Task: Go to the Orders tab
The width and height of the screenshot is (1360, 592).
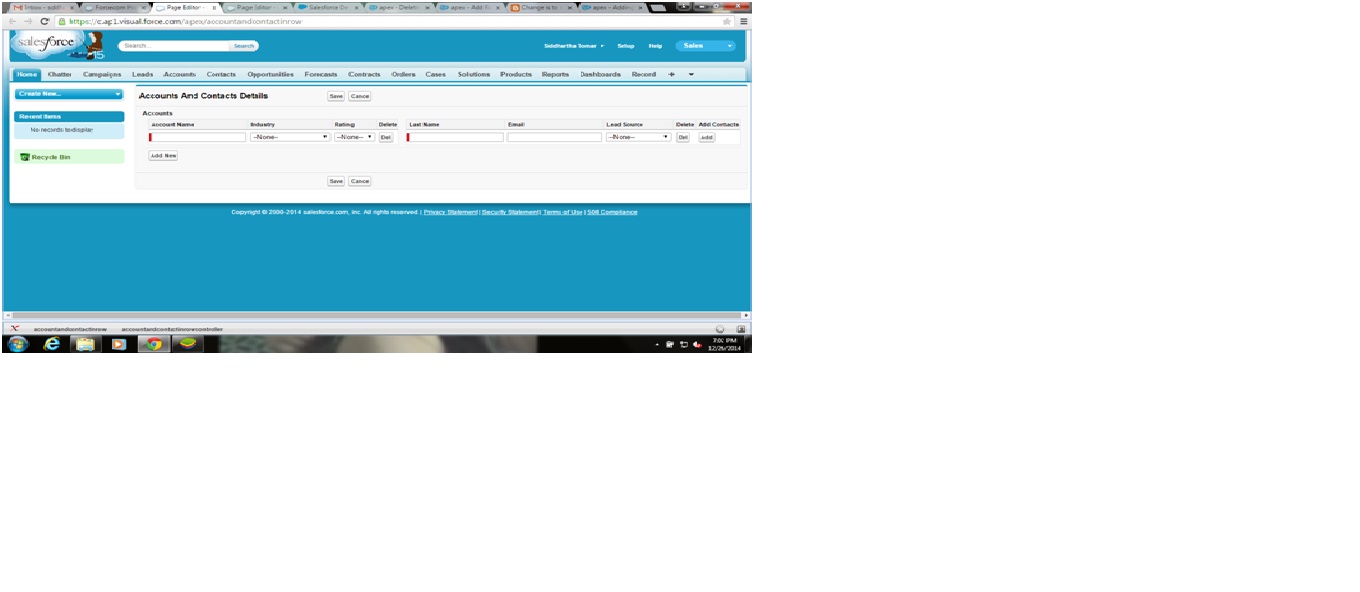Action: pos(403,74)
